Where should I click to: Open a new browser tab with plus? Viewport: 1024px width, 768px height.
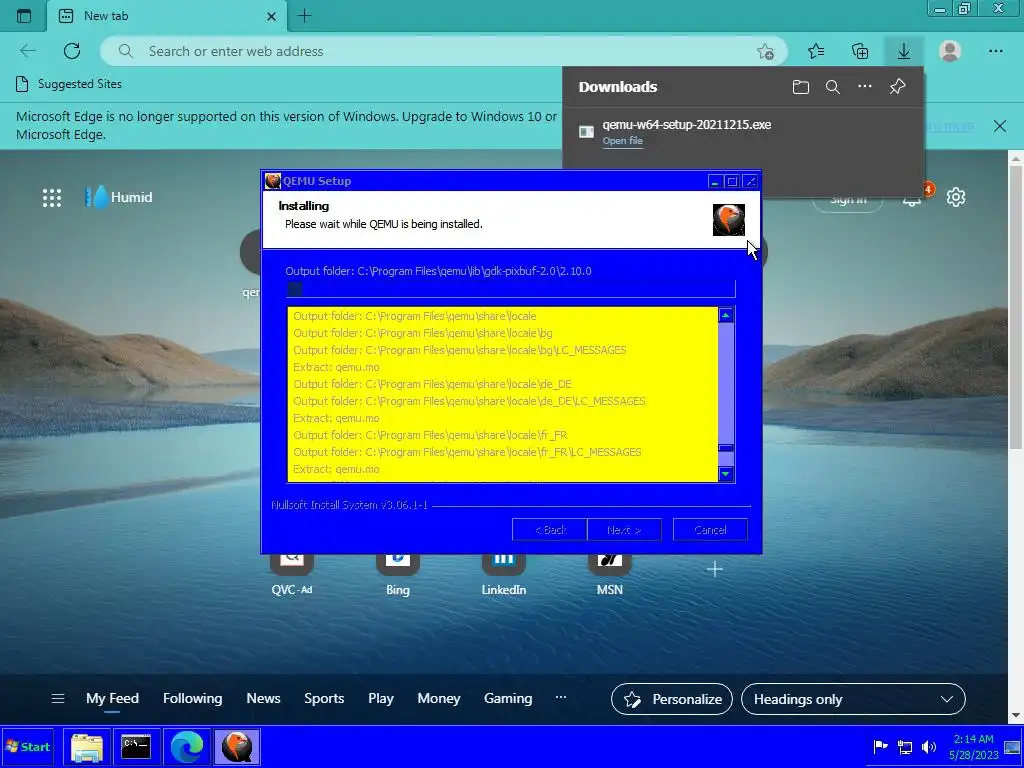304,16
